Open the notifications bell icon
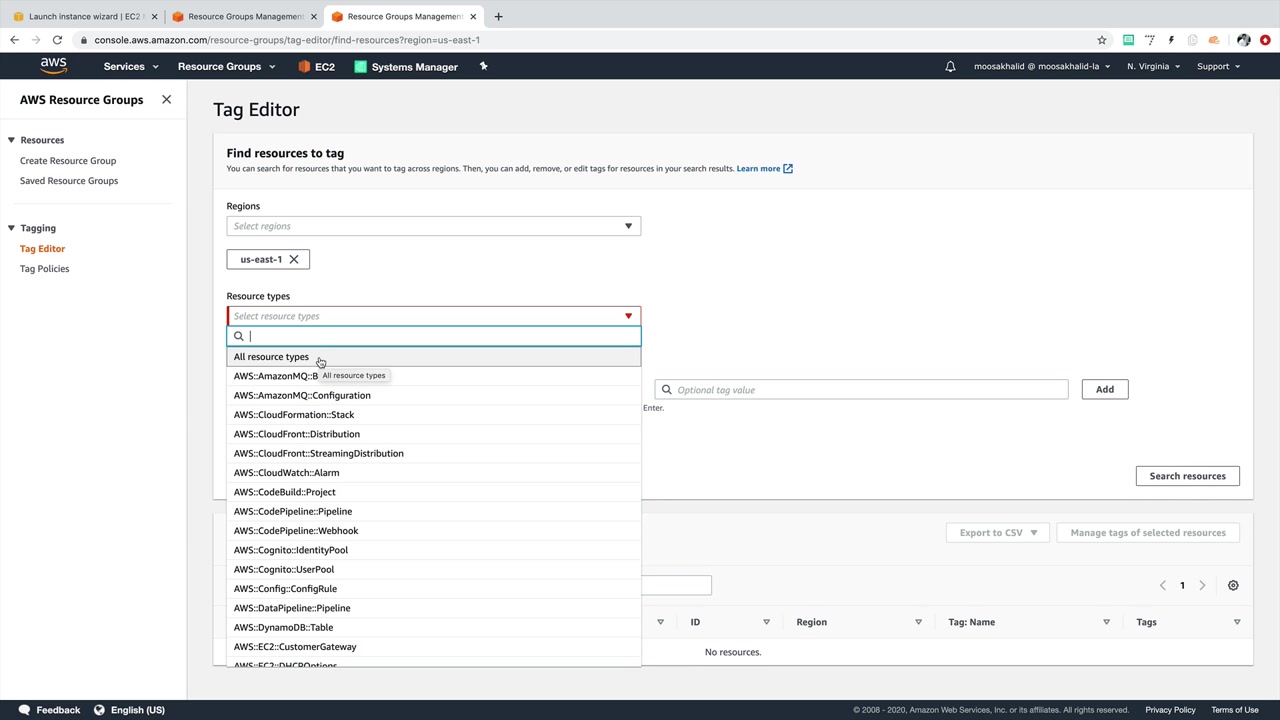This screenshot has height=720, width=1280. pyautogui.click(x=950, y=67)
